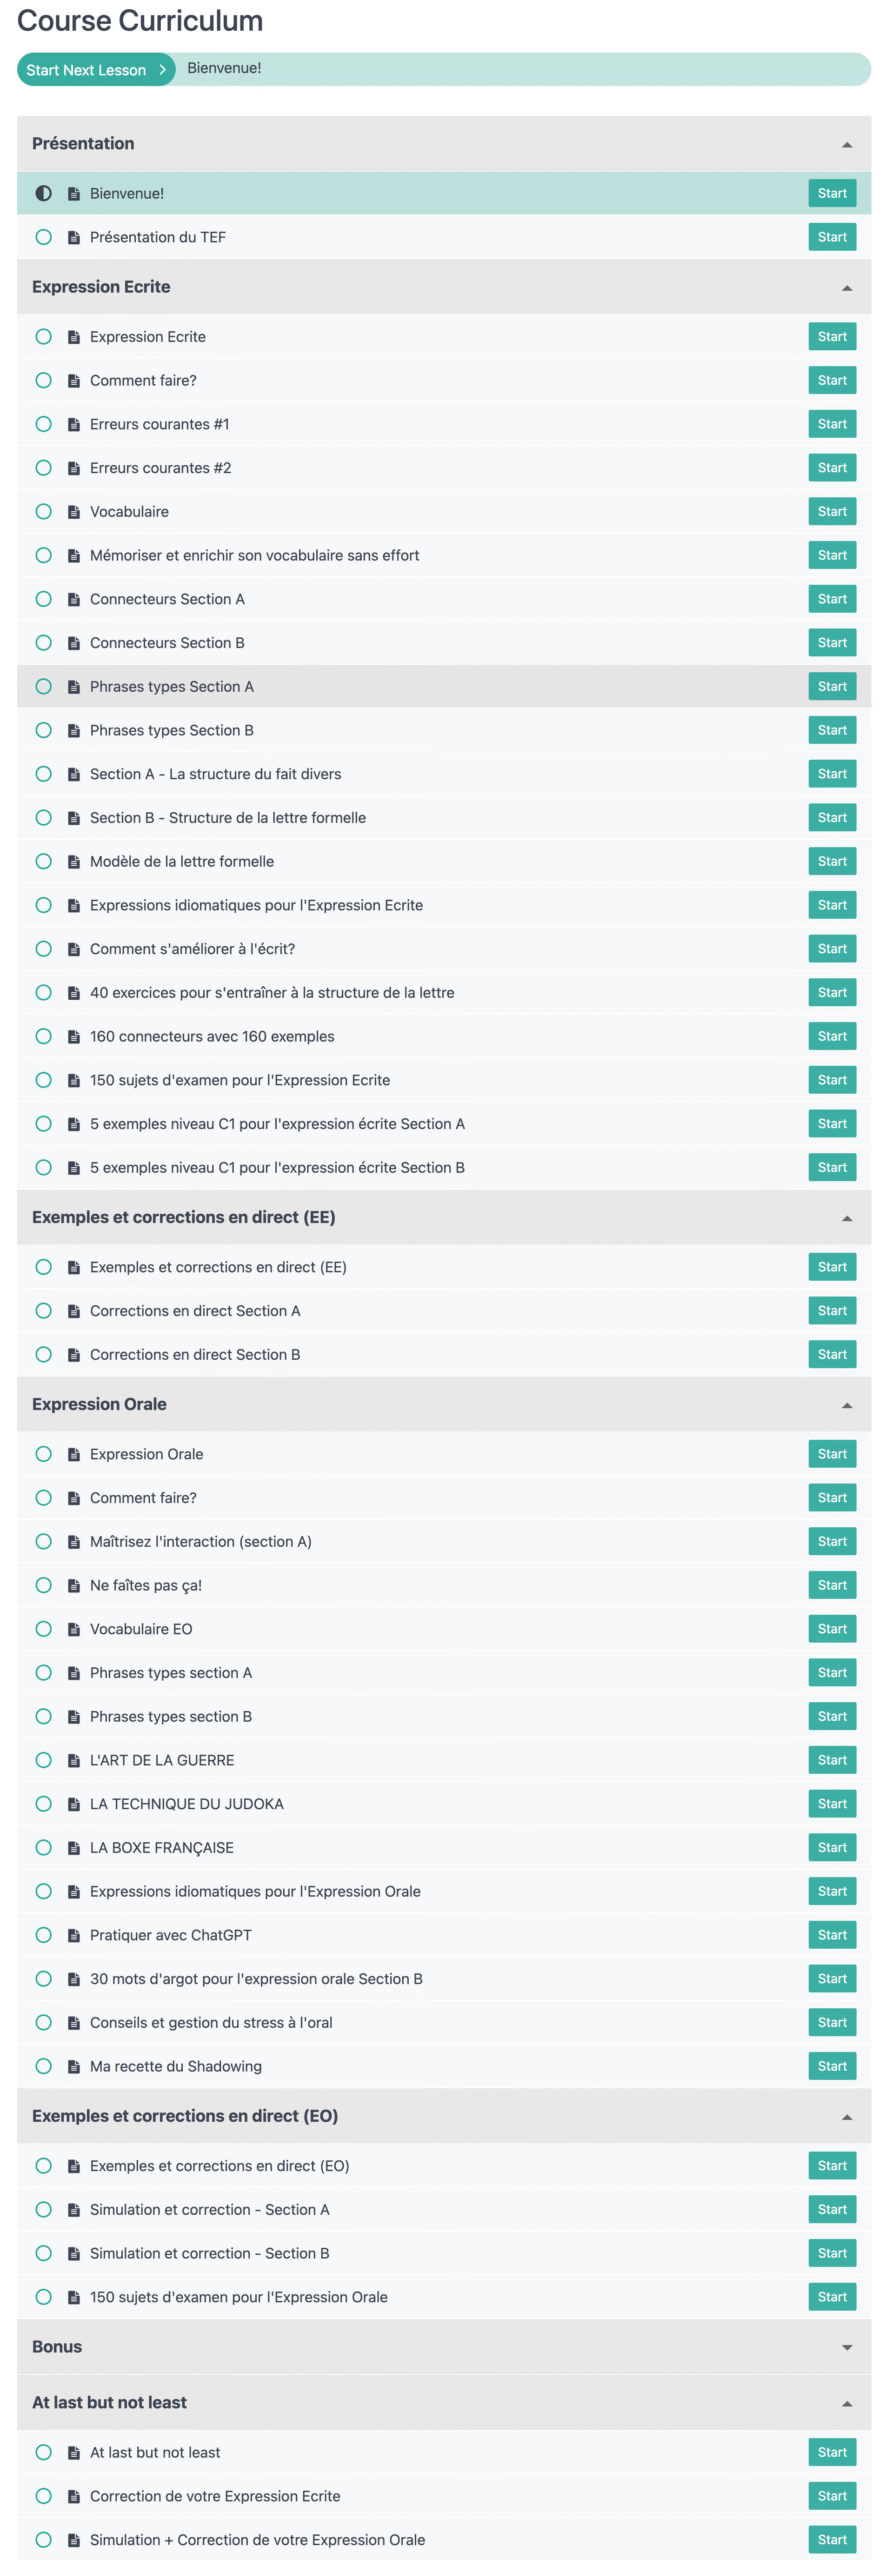Mark Connecteurs Section B completion circle

coord(43,643)
